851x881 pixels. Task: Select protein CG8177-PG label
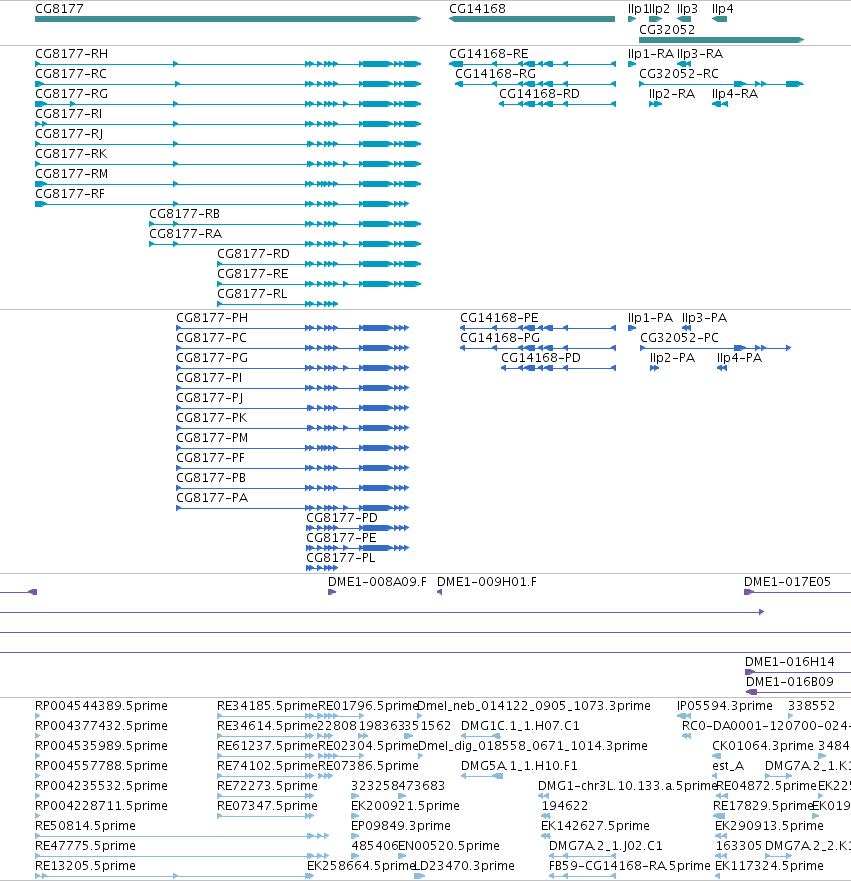pos(212,358)
